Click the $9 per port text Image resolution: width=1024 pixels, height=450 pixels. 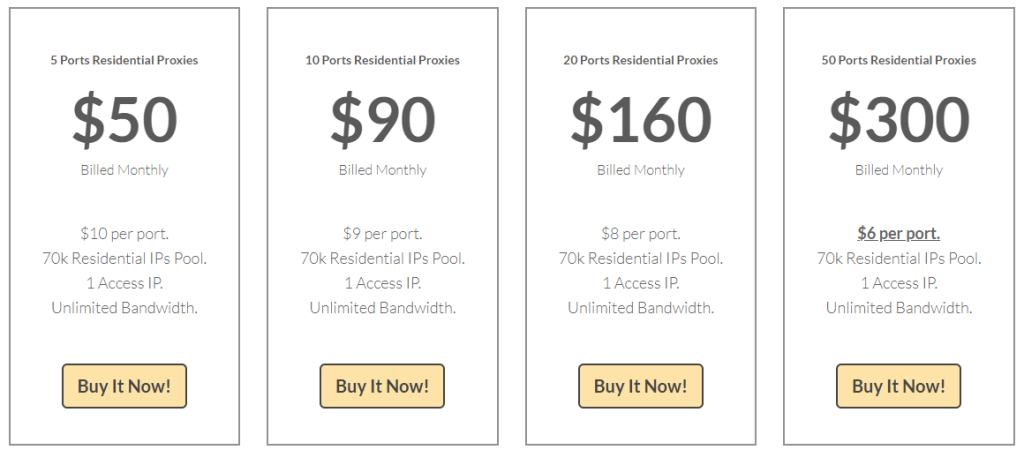coord(382,234)
